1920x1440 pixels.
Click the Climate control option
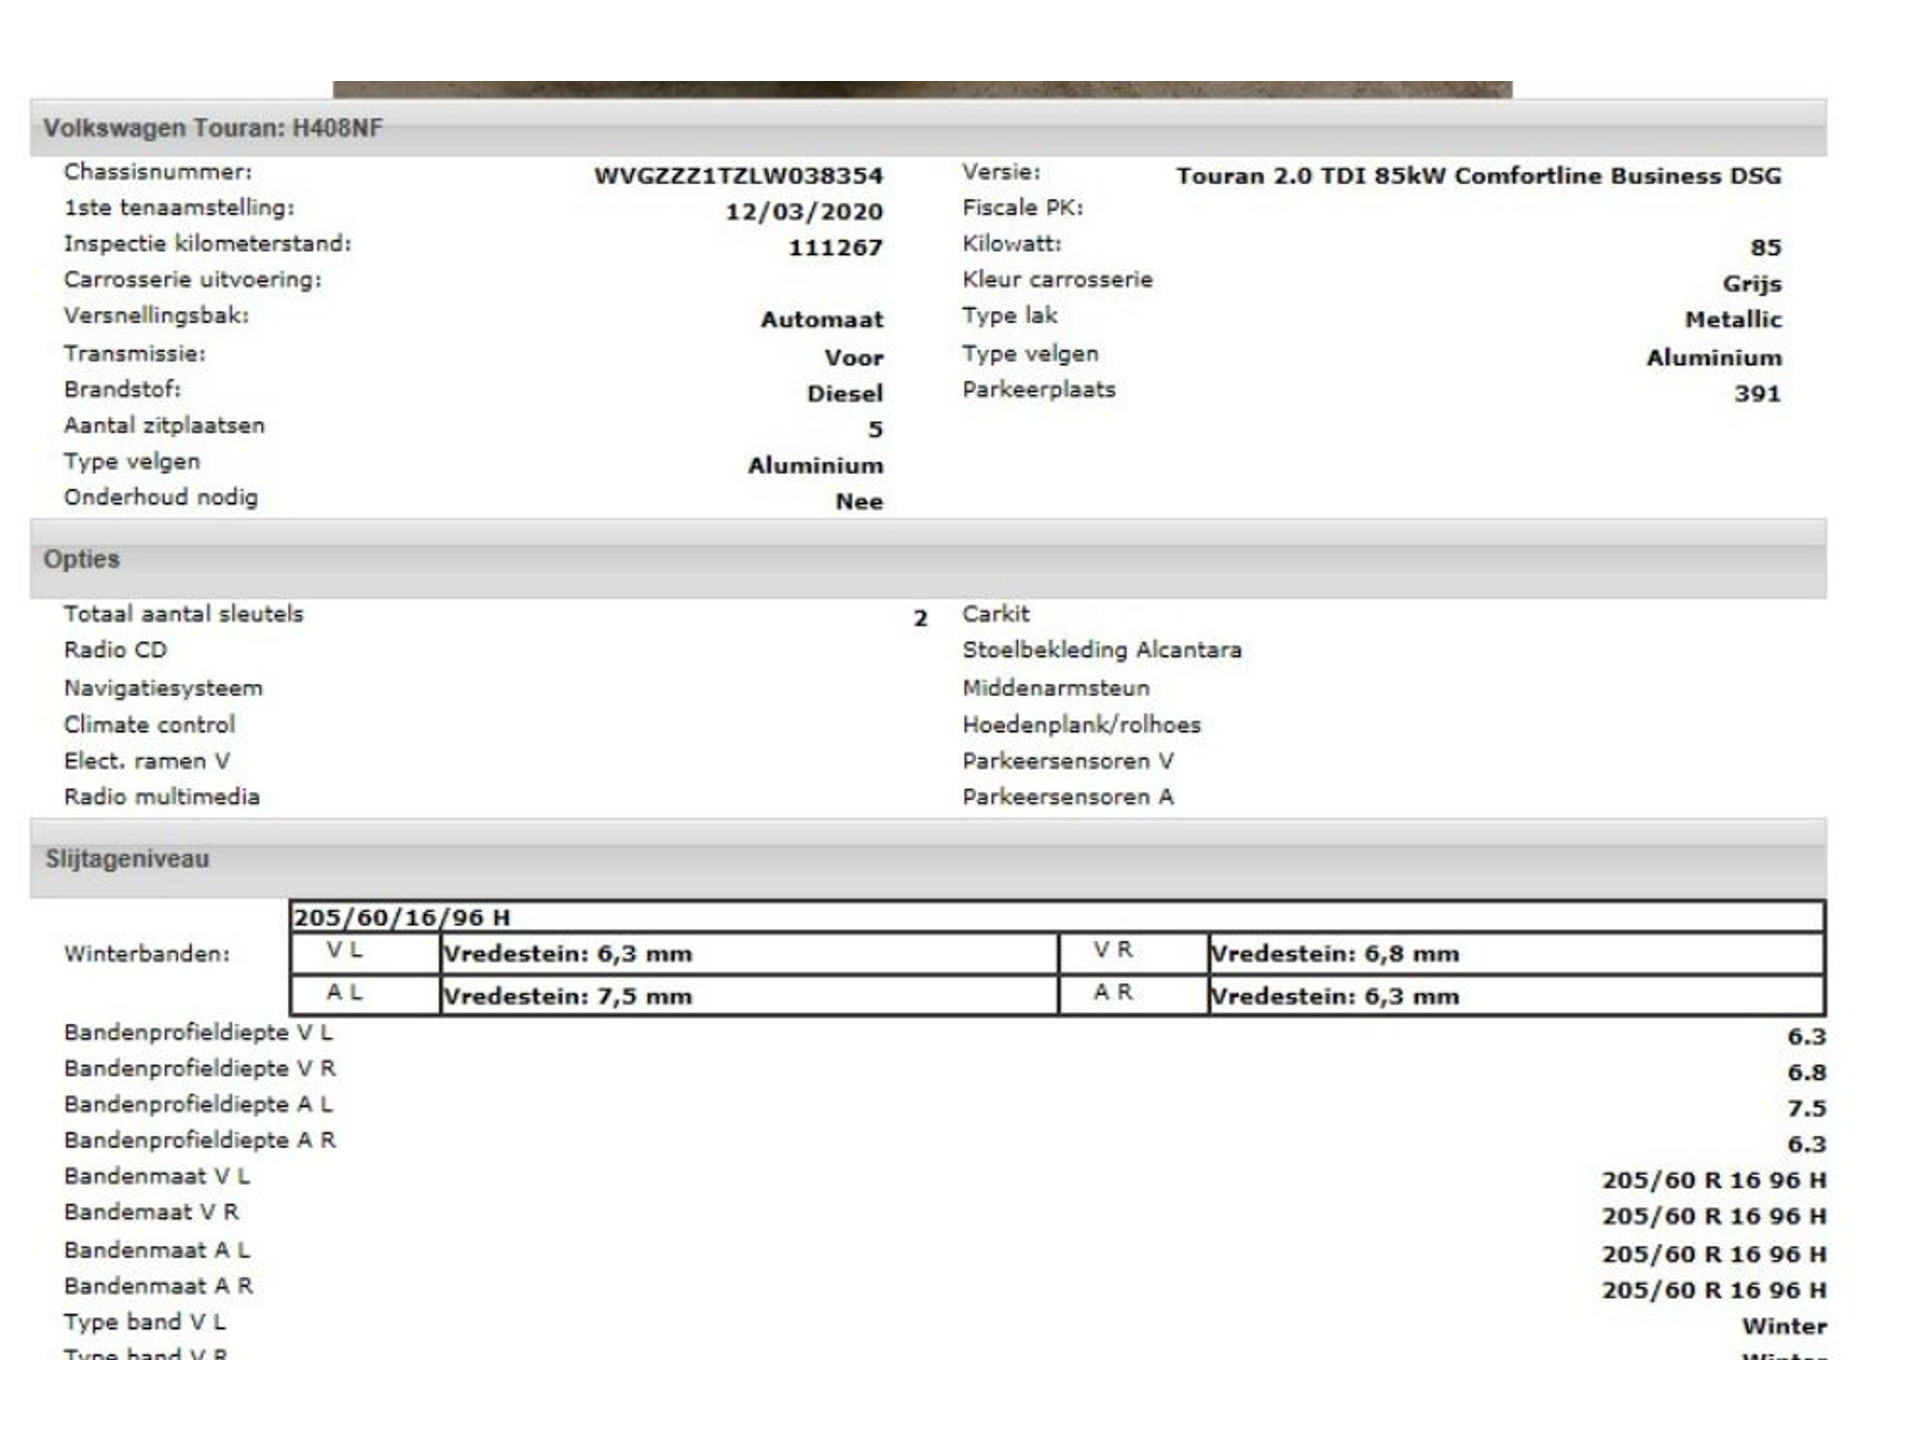149,724
